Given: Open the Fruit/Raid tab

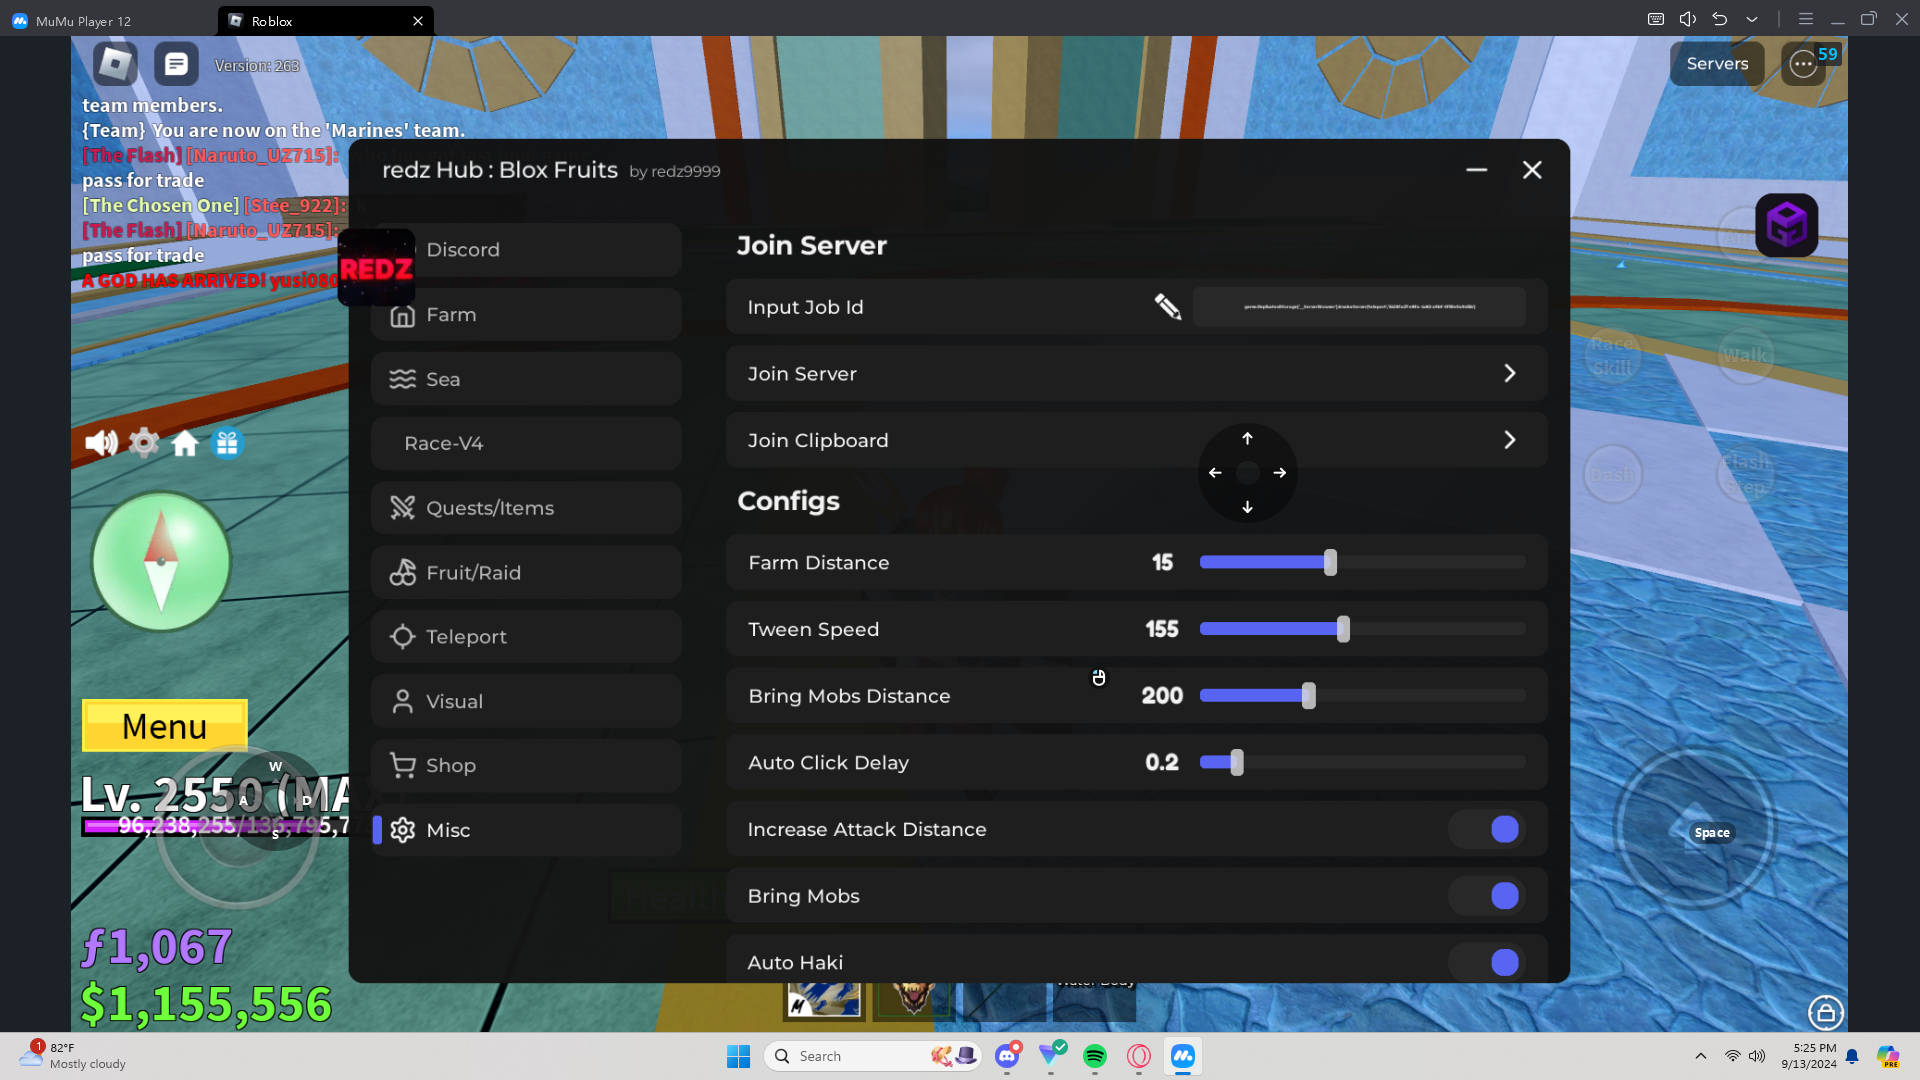Looking at the screenshot, I should point(527,572).
